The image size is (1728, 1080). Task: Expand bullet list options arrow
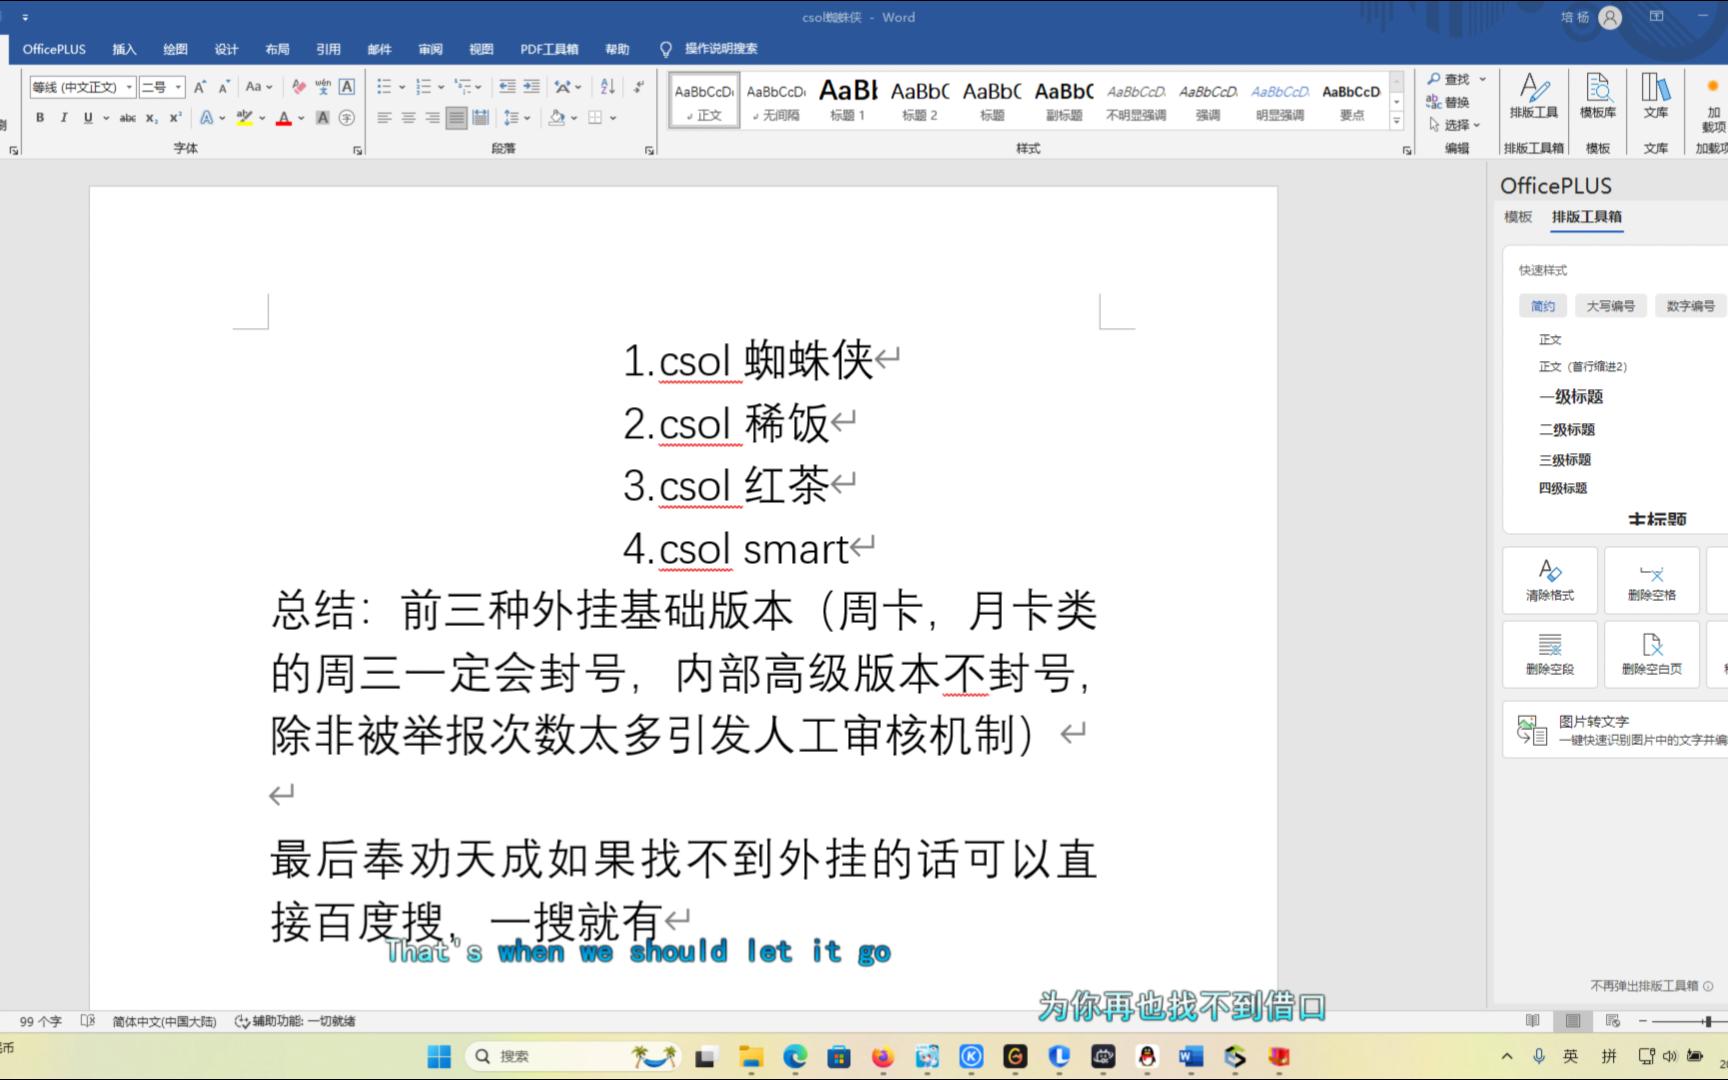pyautogui.click(x=402, y=87)
